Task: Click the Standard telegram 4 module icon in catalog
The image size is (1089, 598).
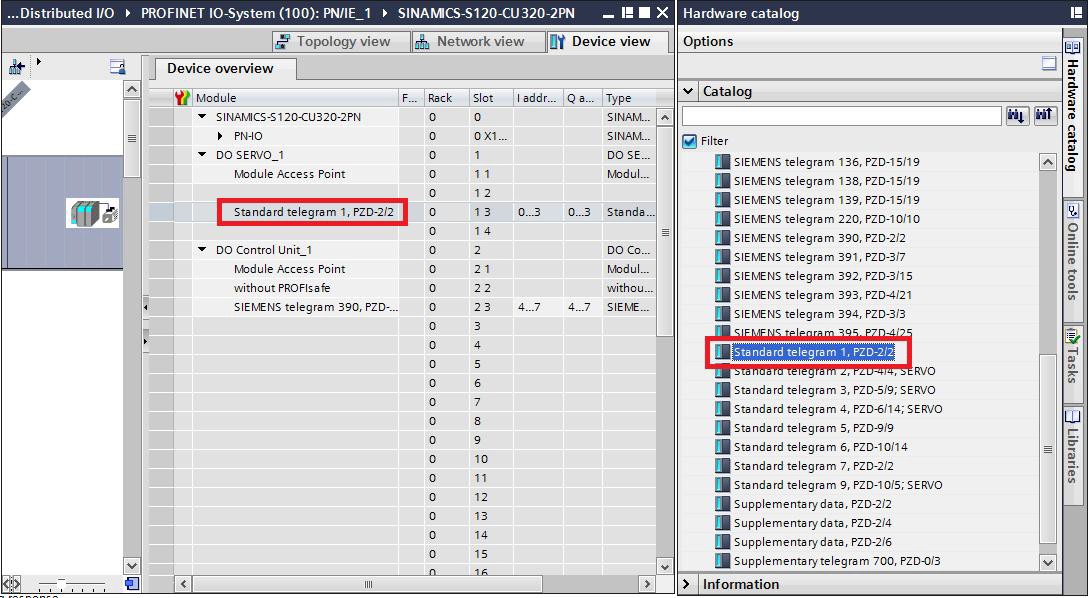Action: (723, 409)
